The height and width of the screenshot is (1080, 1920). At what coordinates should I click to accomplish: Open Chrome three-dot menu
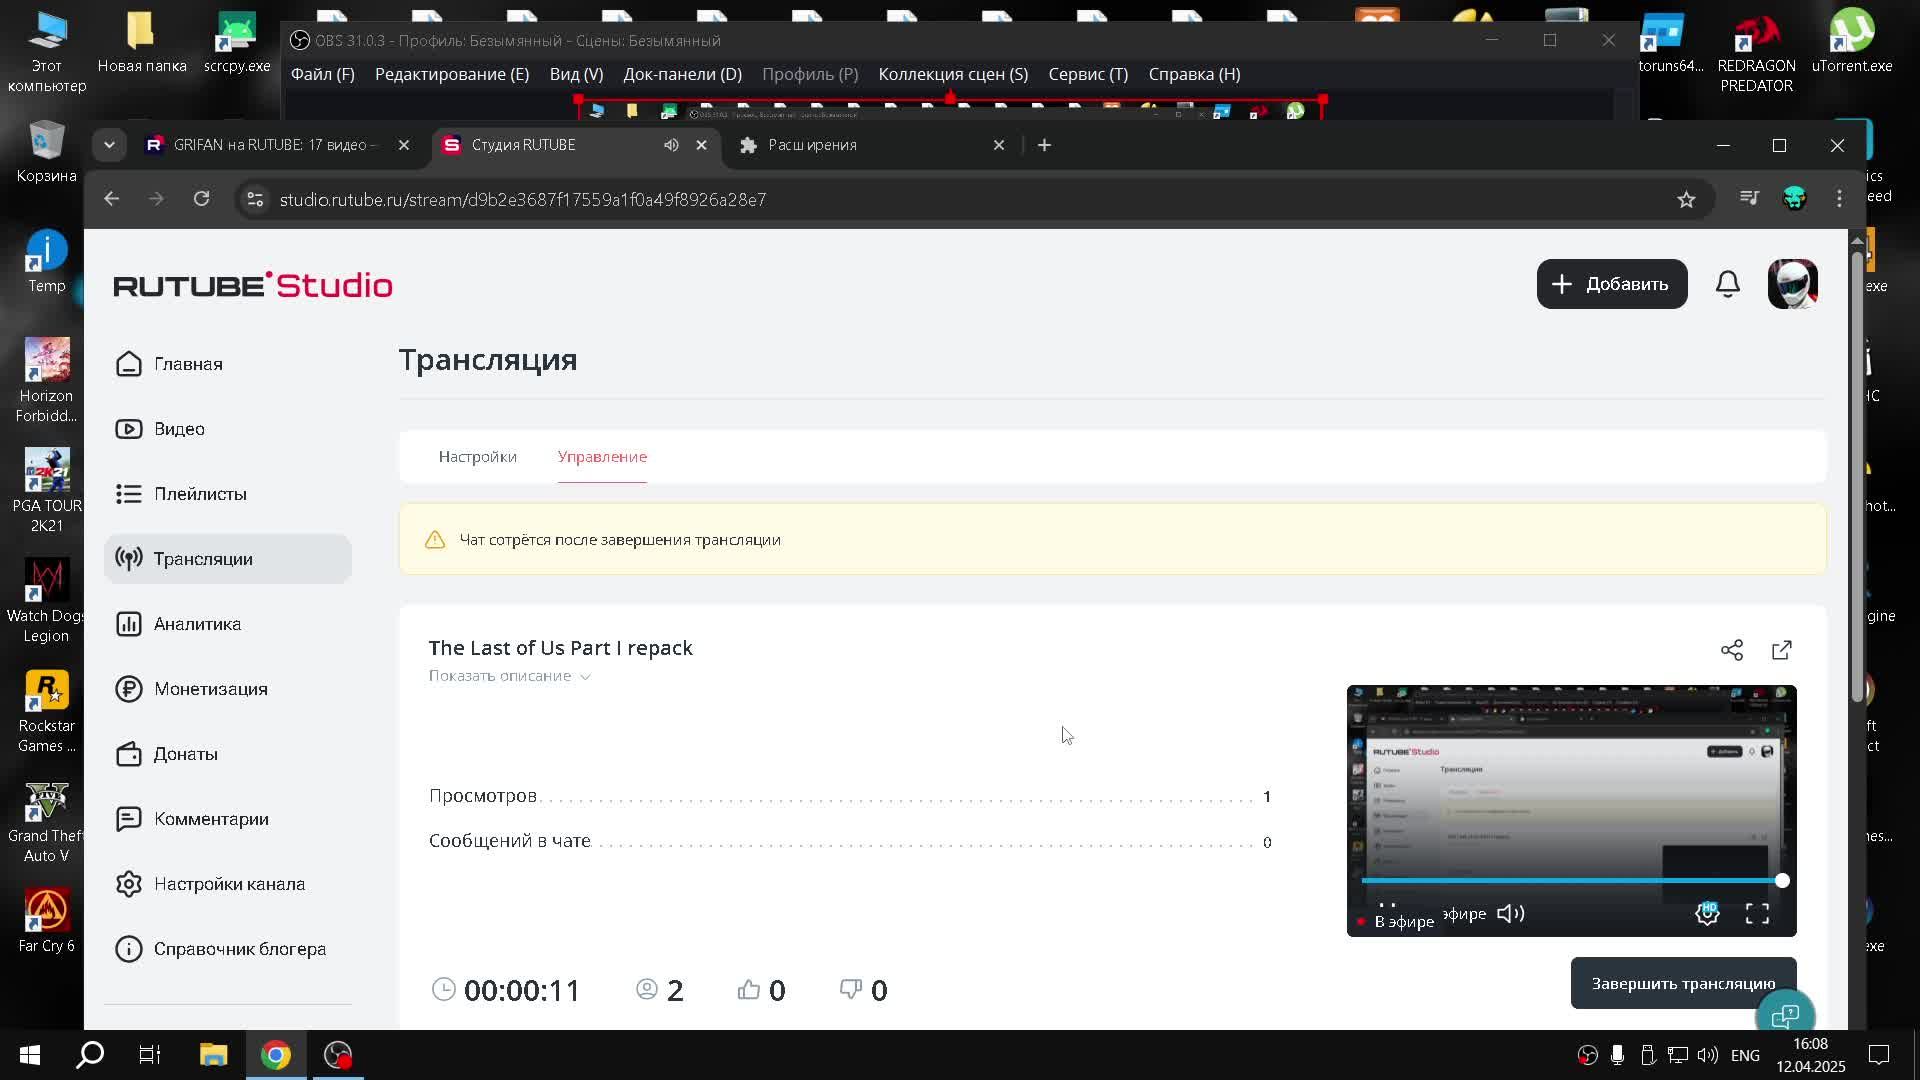point(1840,199)
